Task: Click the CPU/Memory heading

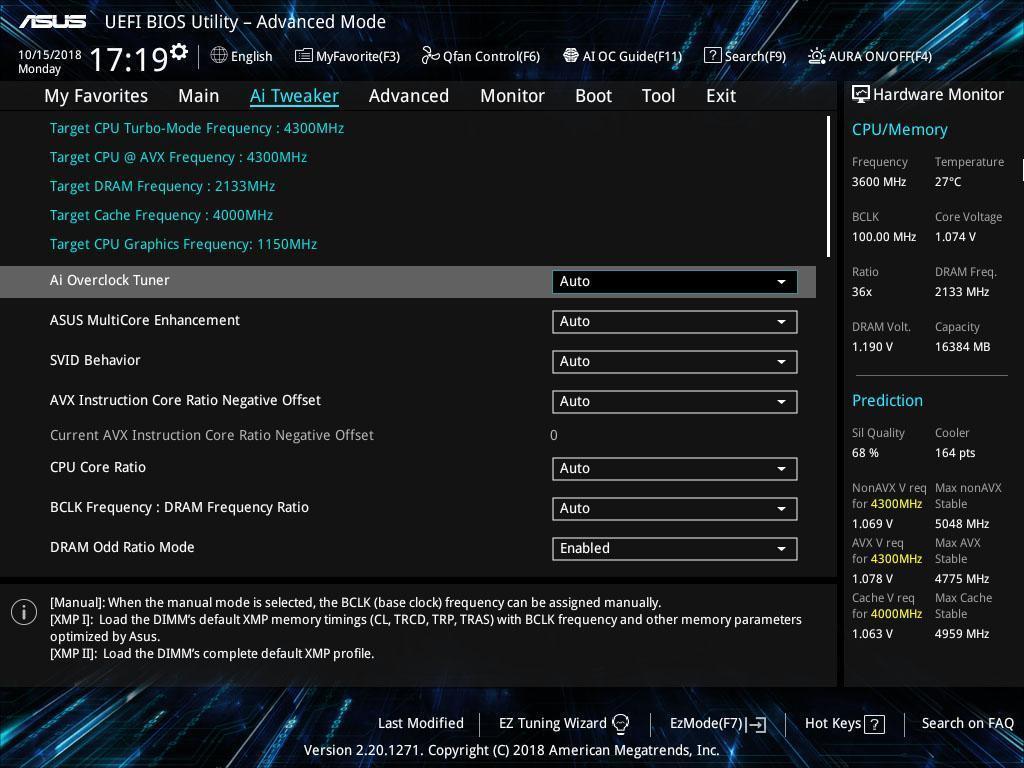Action: click(899, 129)
